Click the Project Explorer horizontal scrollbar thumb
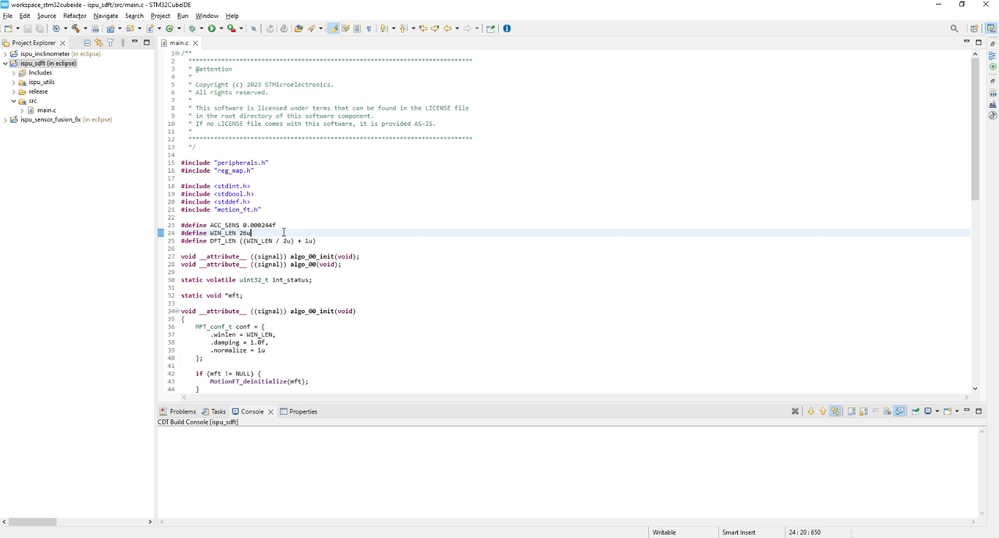The image size is (999, 538). coord(32,522)
